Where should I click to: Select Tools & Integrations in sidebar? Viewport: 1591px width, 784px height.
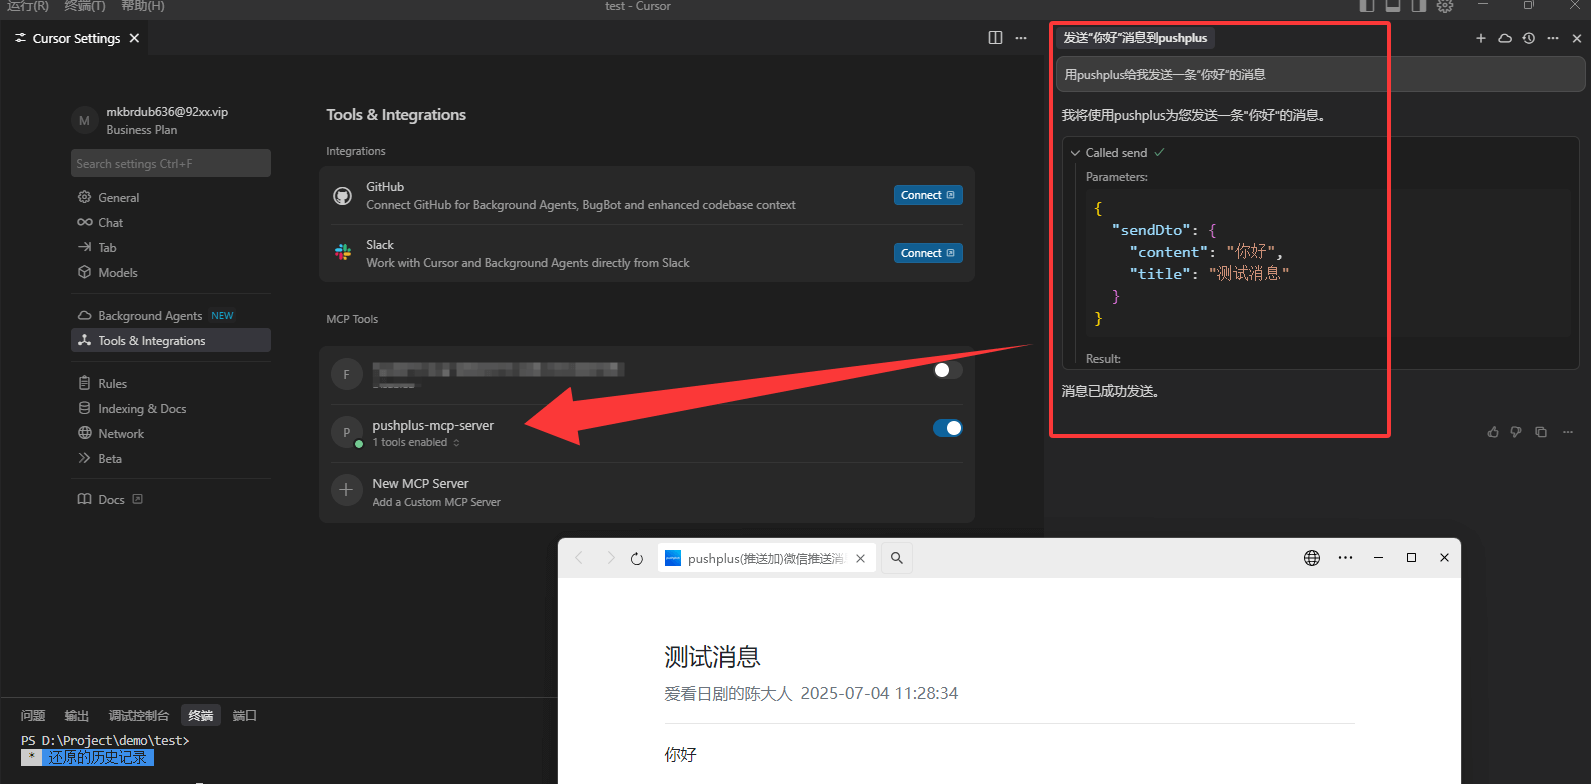tap(171, 341)
